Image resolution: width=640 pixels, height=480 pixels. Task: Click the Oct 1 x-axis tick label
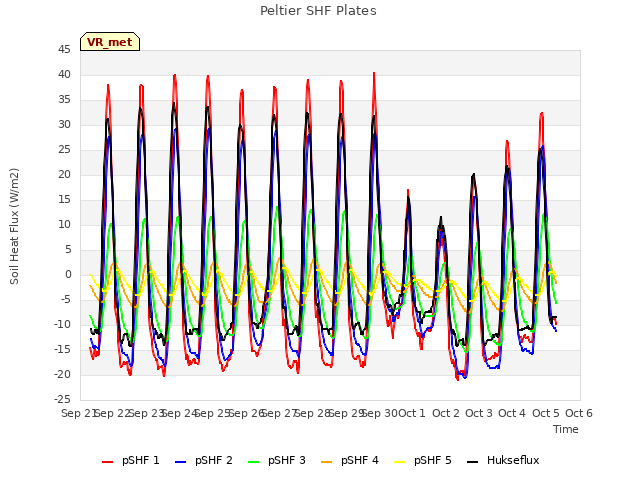(x=412, y=413)
